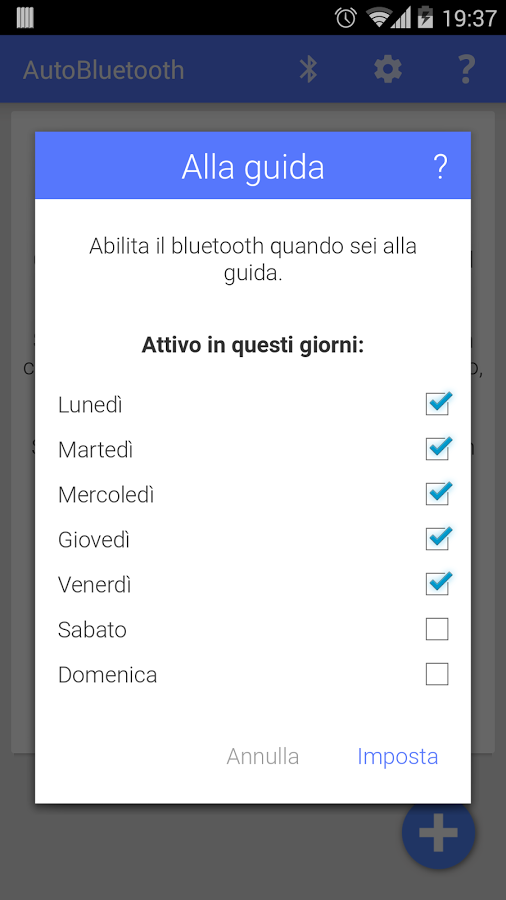The height and width of the screenshot is (900, 506).
Task: Uncheck the Mercoledì checkbox
Action: [x=437, y=494]
